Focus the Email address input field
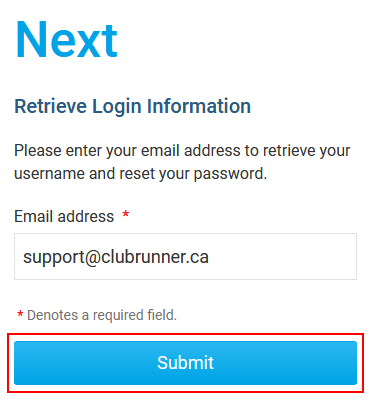This screenshot has height=402, width=375. 185,256
